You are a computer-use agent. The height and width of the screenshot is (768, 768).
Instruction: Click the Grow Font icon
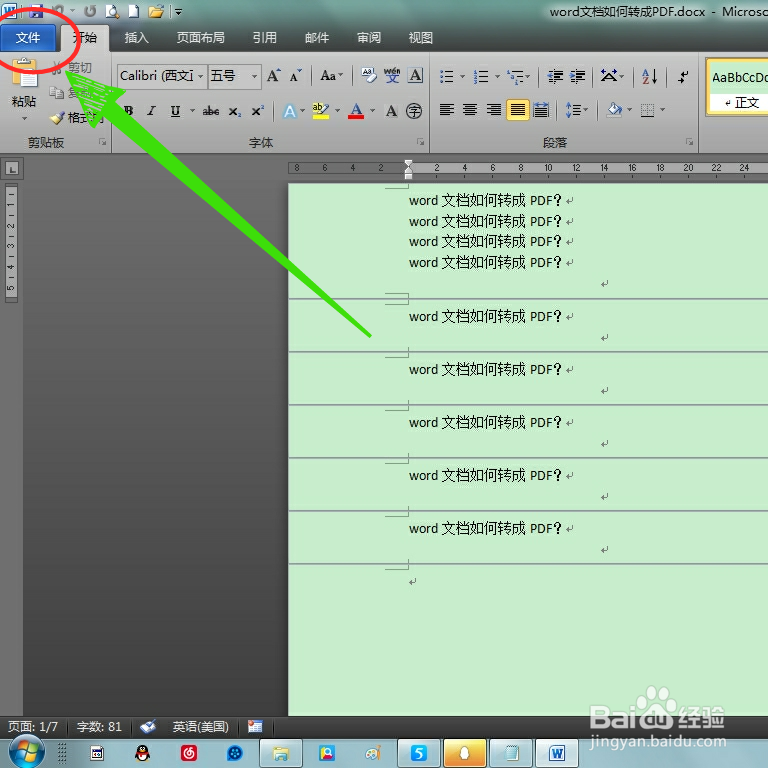coord(273,76)
